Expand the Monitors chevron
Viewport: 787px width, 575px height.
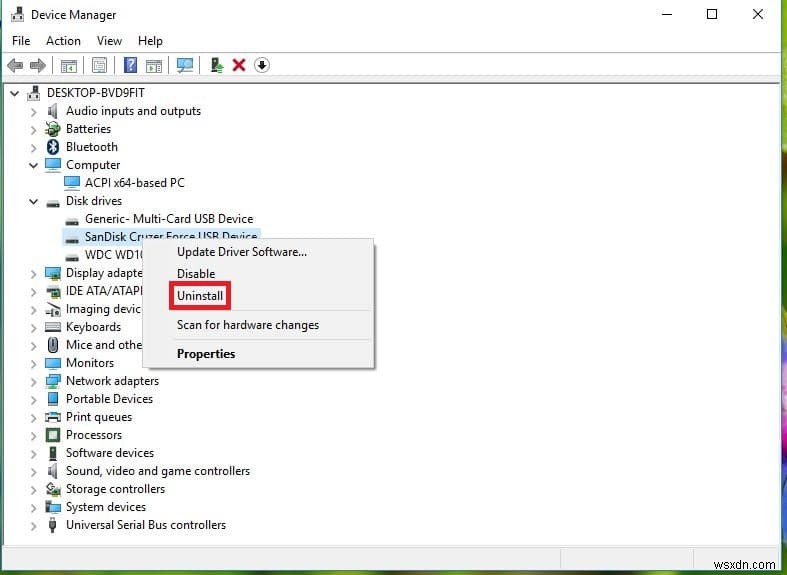pos(34,363)
